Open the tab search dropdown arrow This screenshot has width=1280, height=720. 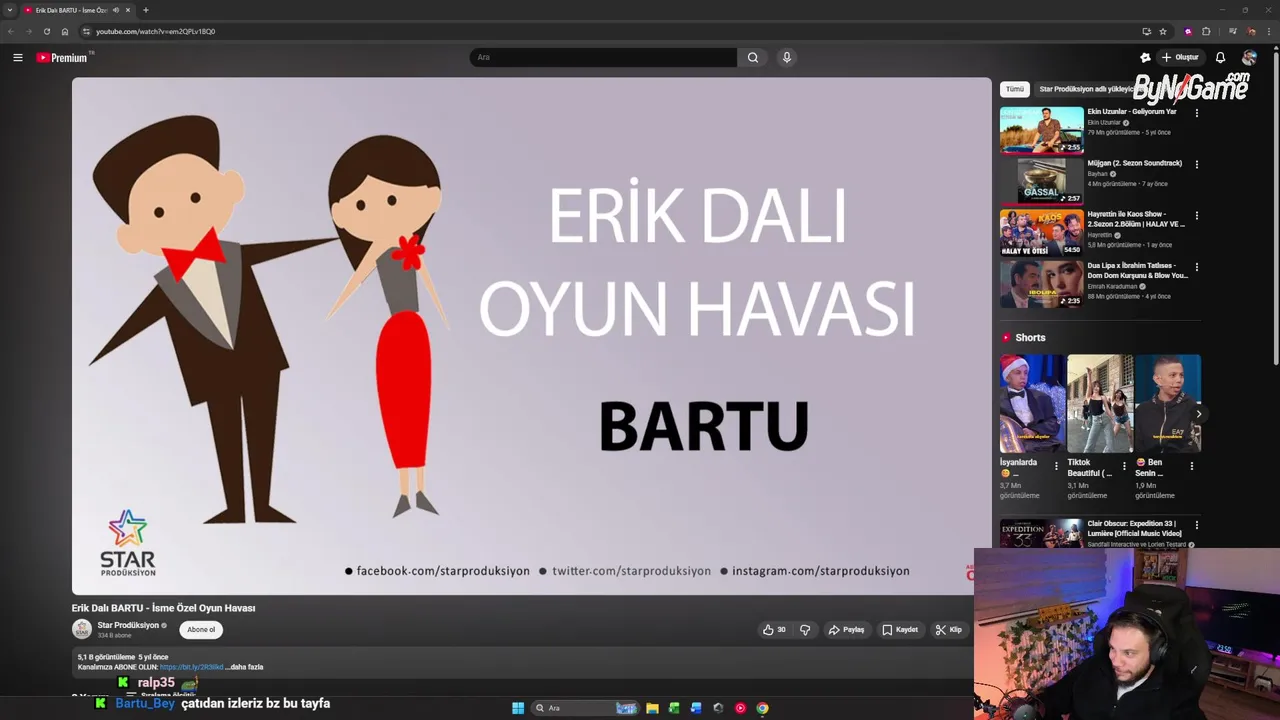point(10,10)
